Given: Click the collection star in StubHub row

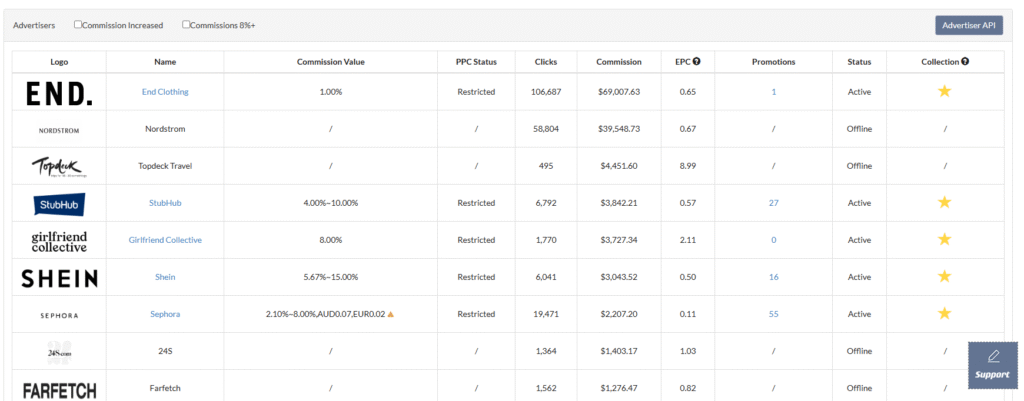Looking at the screenshot, I should [944, 202].
